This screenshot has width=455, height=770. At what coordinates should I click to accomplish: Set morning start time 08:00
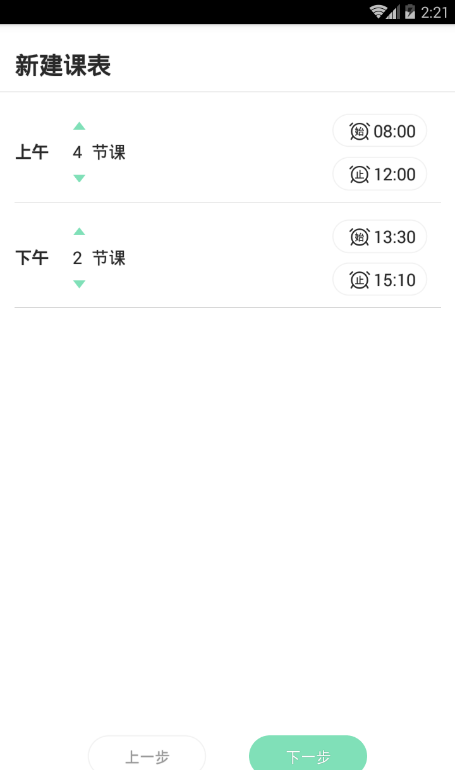pyautogui.click(x=379, y=131)
